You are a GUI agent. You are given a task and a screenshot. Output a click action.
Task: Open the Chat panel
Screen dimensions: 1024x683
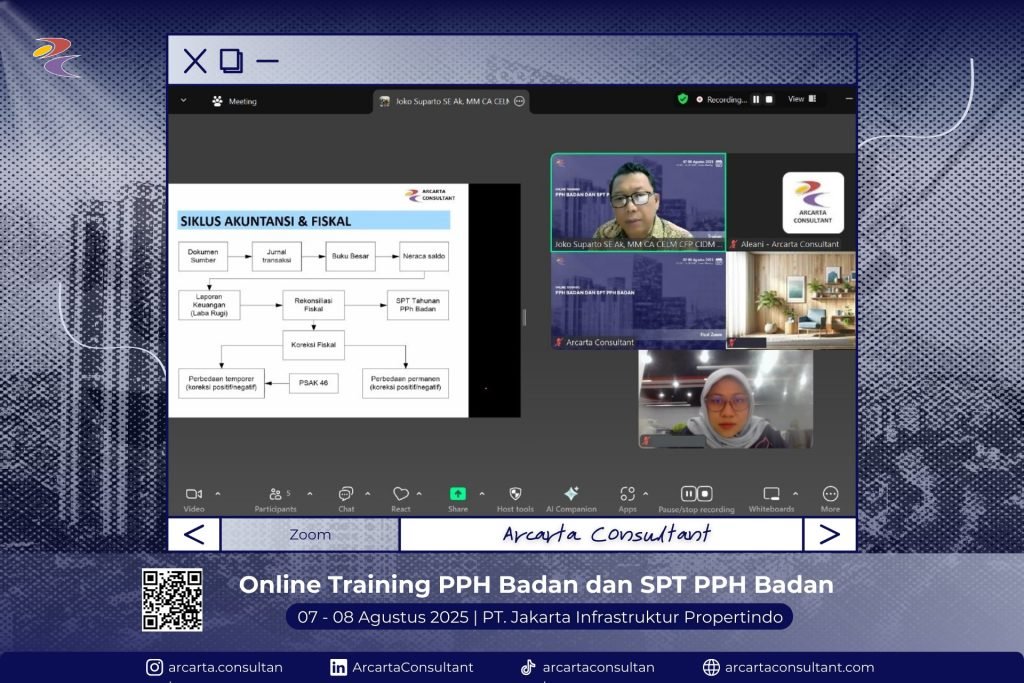(346, 494)
